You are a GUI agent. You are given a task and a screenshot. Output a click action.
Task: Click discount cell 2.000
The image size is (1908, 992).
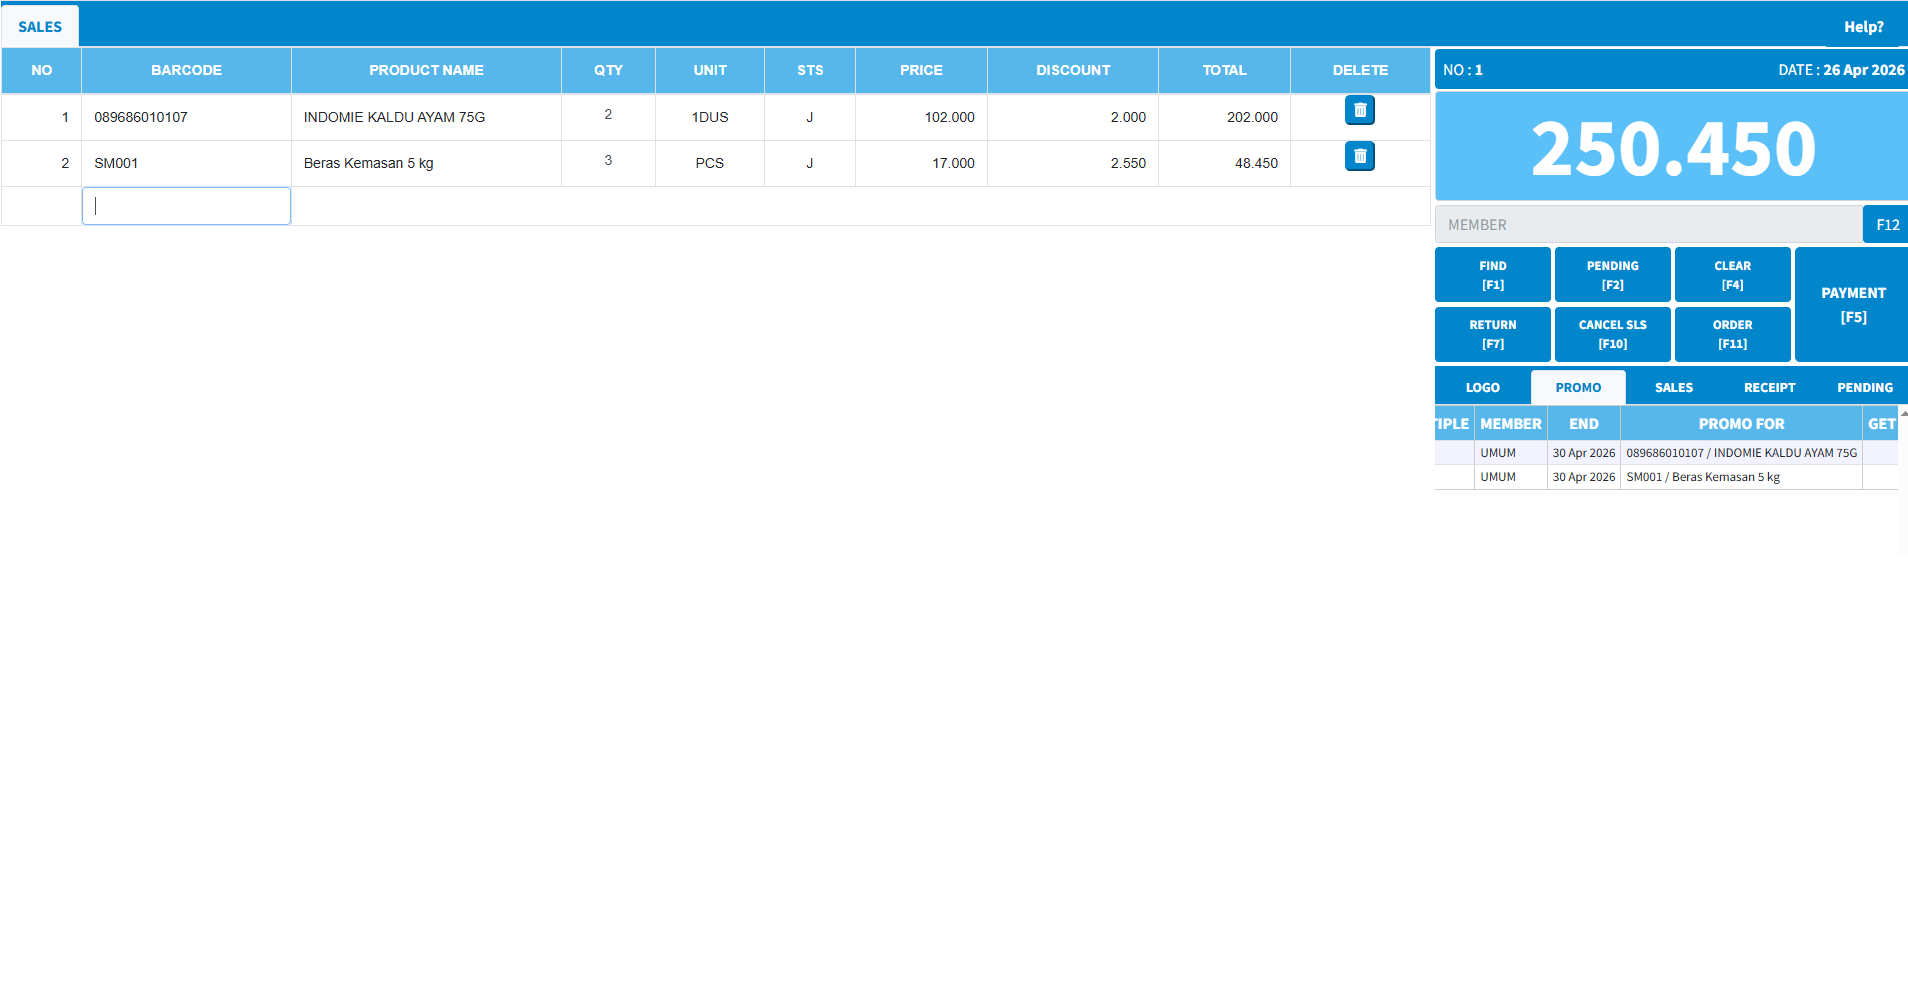coord(1073,117)
